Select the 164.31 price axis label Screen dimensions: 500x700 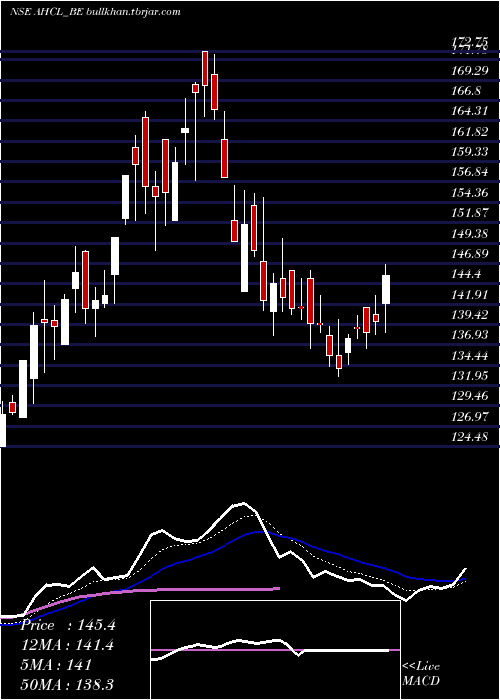(x=469, y=111)
